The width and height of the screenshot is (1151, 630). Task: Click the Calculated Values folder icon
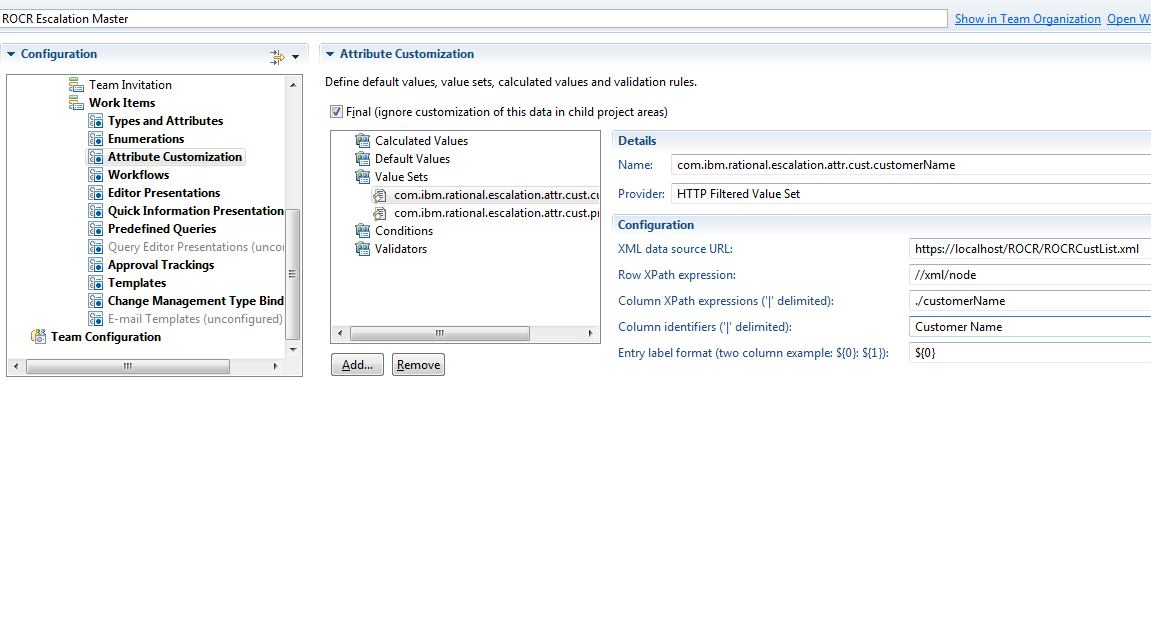coord(362,141)
